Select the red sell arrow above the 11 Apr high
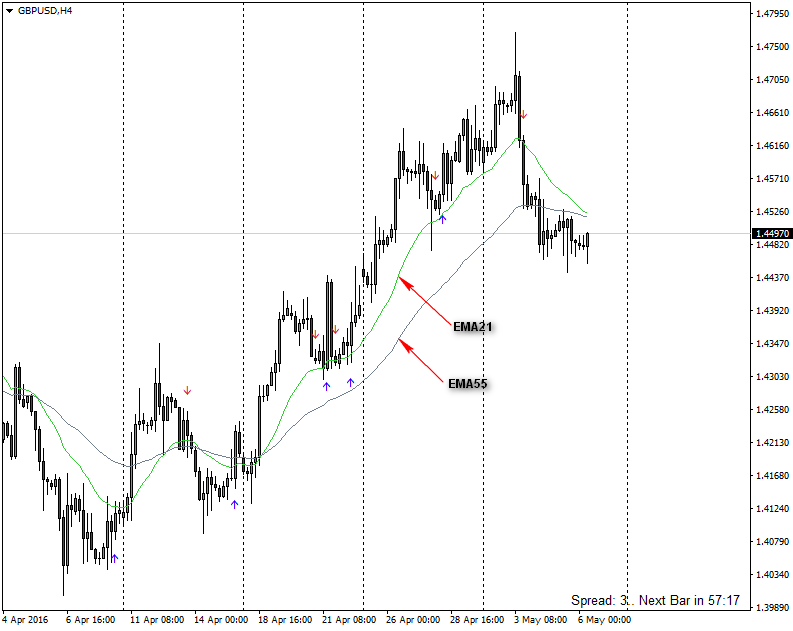Viewport: 793px width, 631px height. pyautogui.click(x=188, y=390)
